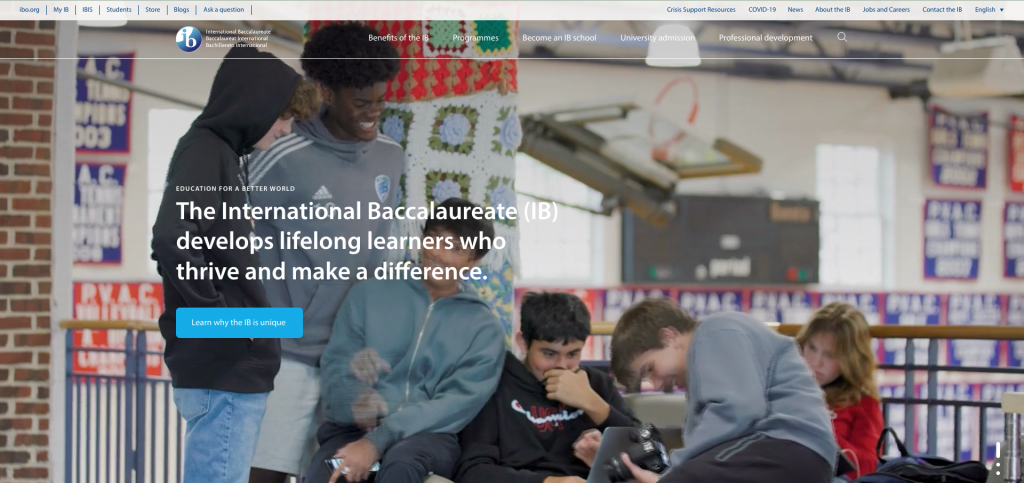Click the active carousel slide indicator bar
This screenshot has width=1024, height=483.
998,450
